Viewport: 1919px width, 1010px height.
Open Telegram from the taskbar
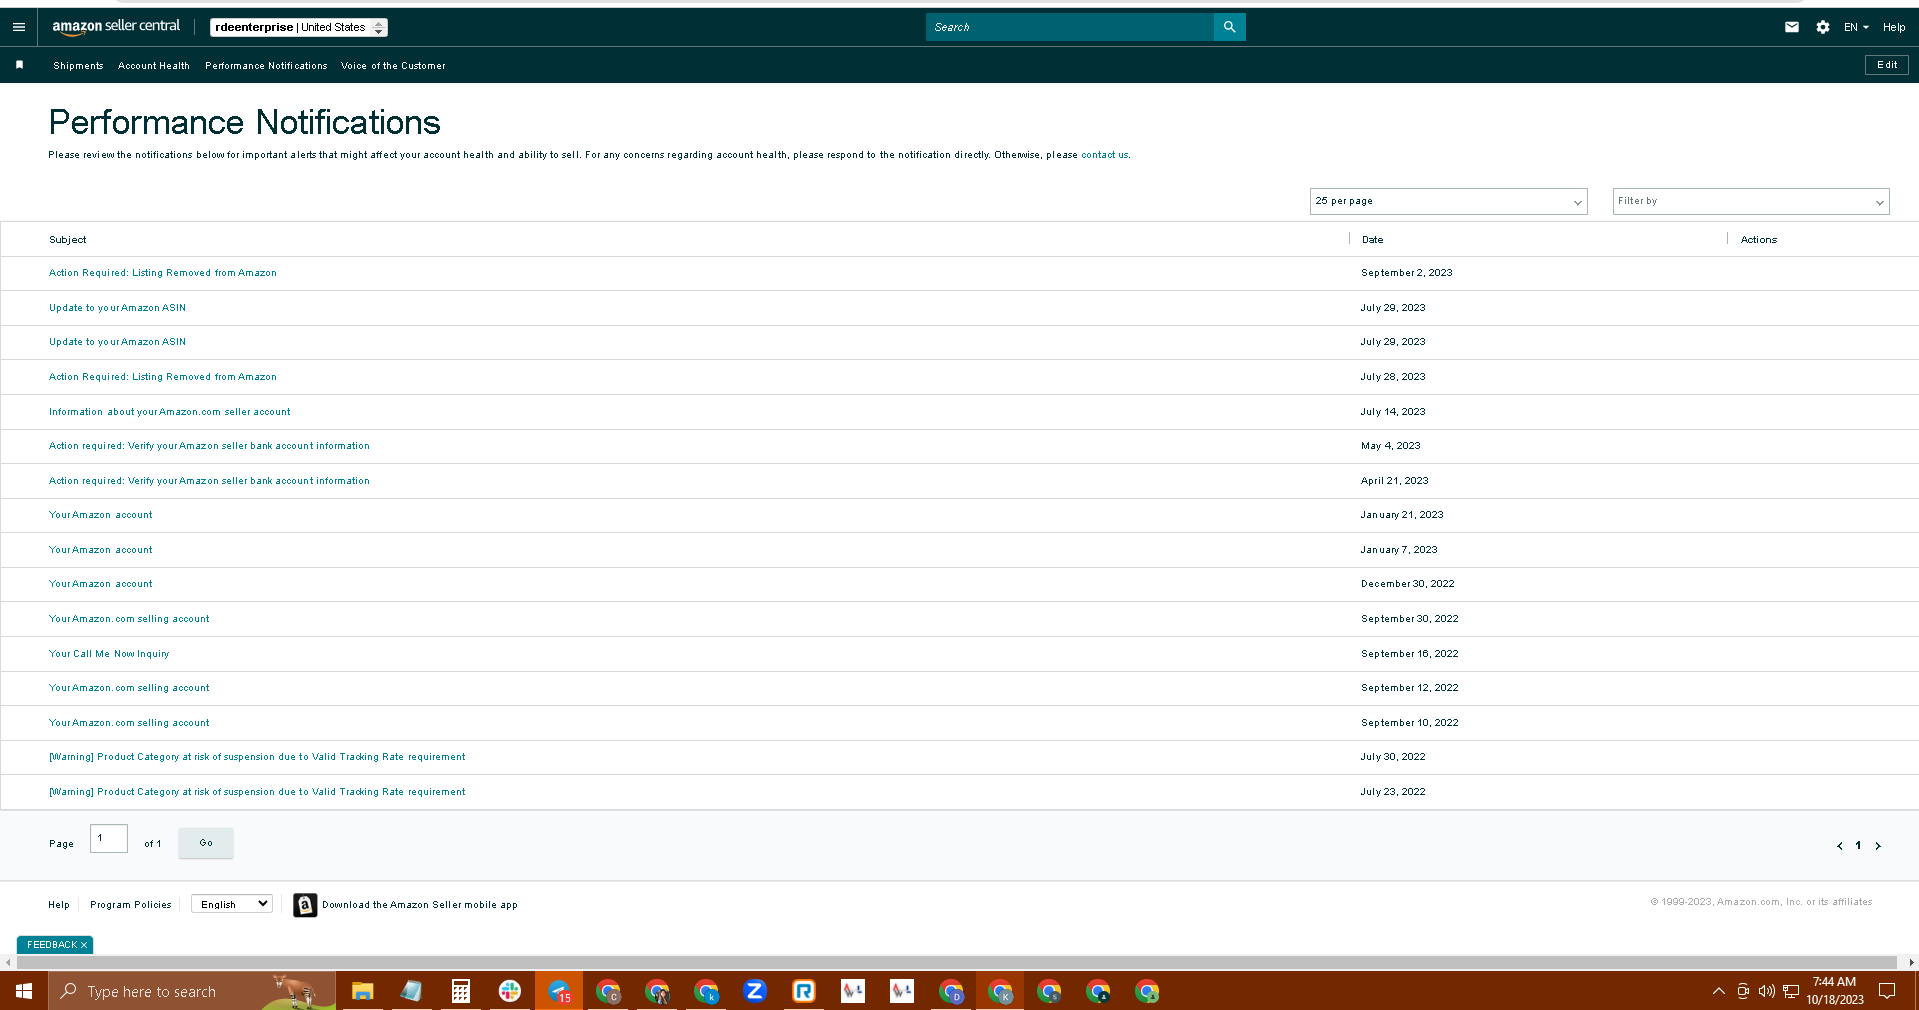tap(559, 991)
